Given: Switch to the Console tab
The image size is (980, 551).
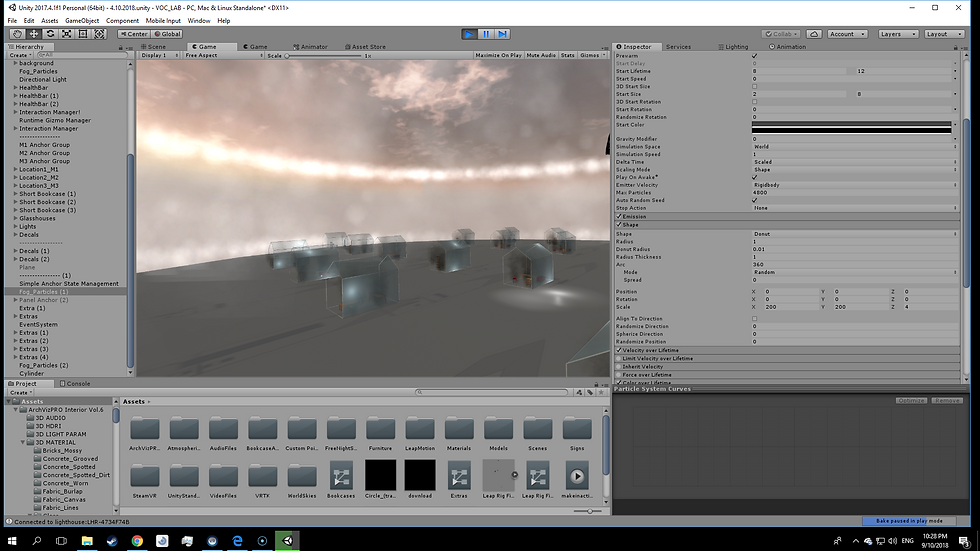Looking at the screenshot, I should point(75,384).
